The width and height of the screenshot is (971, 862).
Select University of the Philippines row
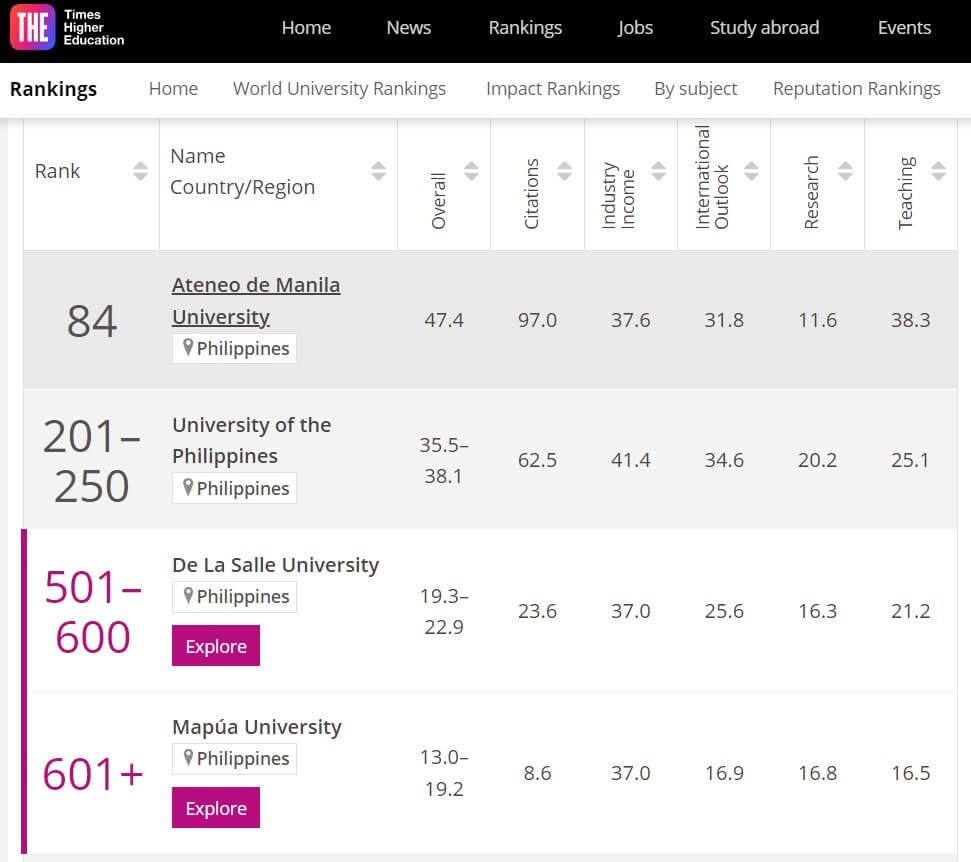pyautogui.click(x=490, y=459)
